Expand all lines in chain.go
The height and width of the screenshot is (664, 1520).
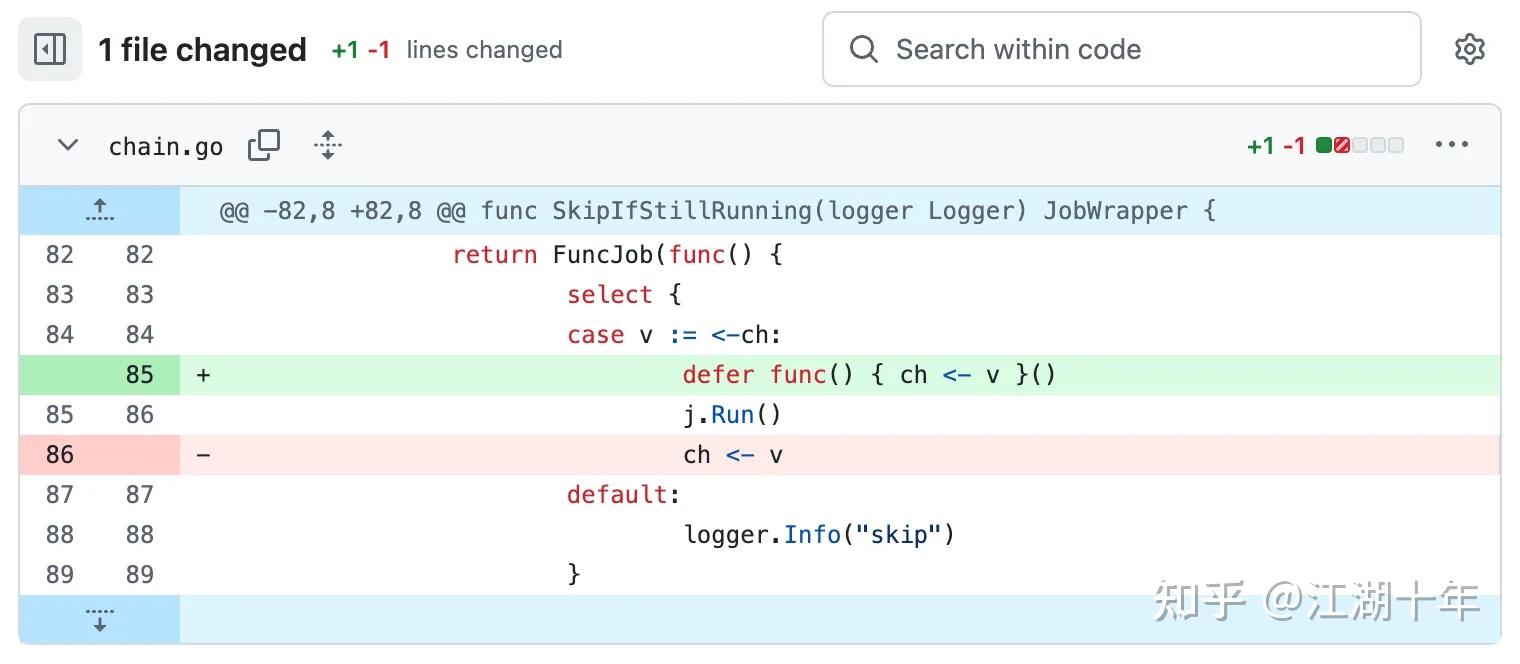click(327, 146)
